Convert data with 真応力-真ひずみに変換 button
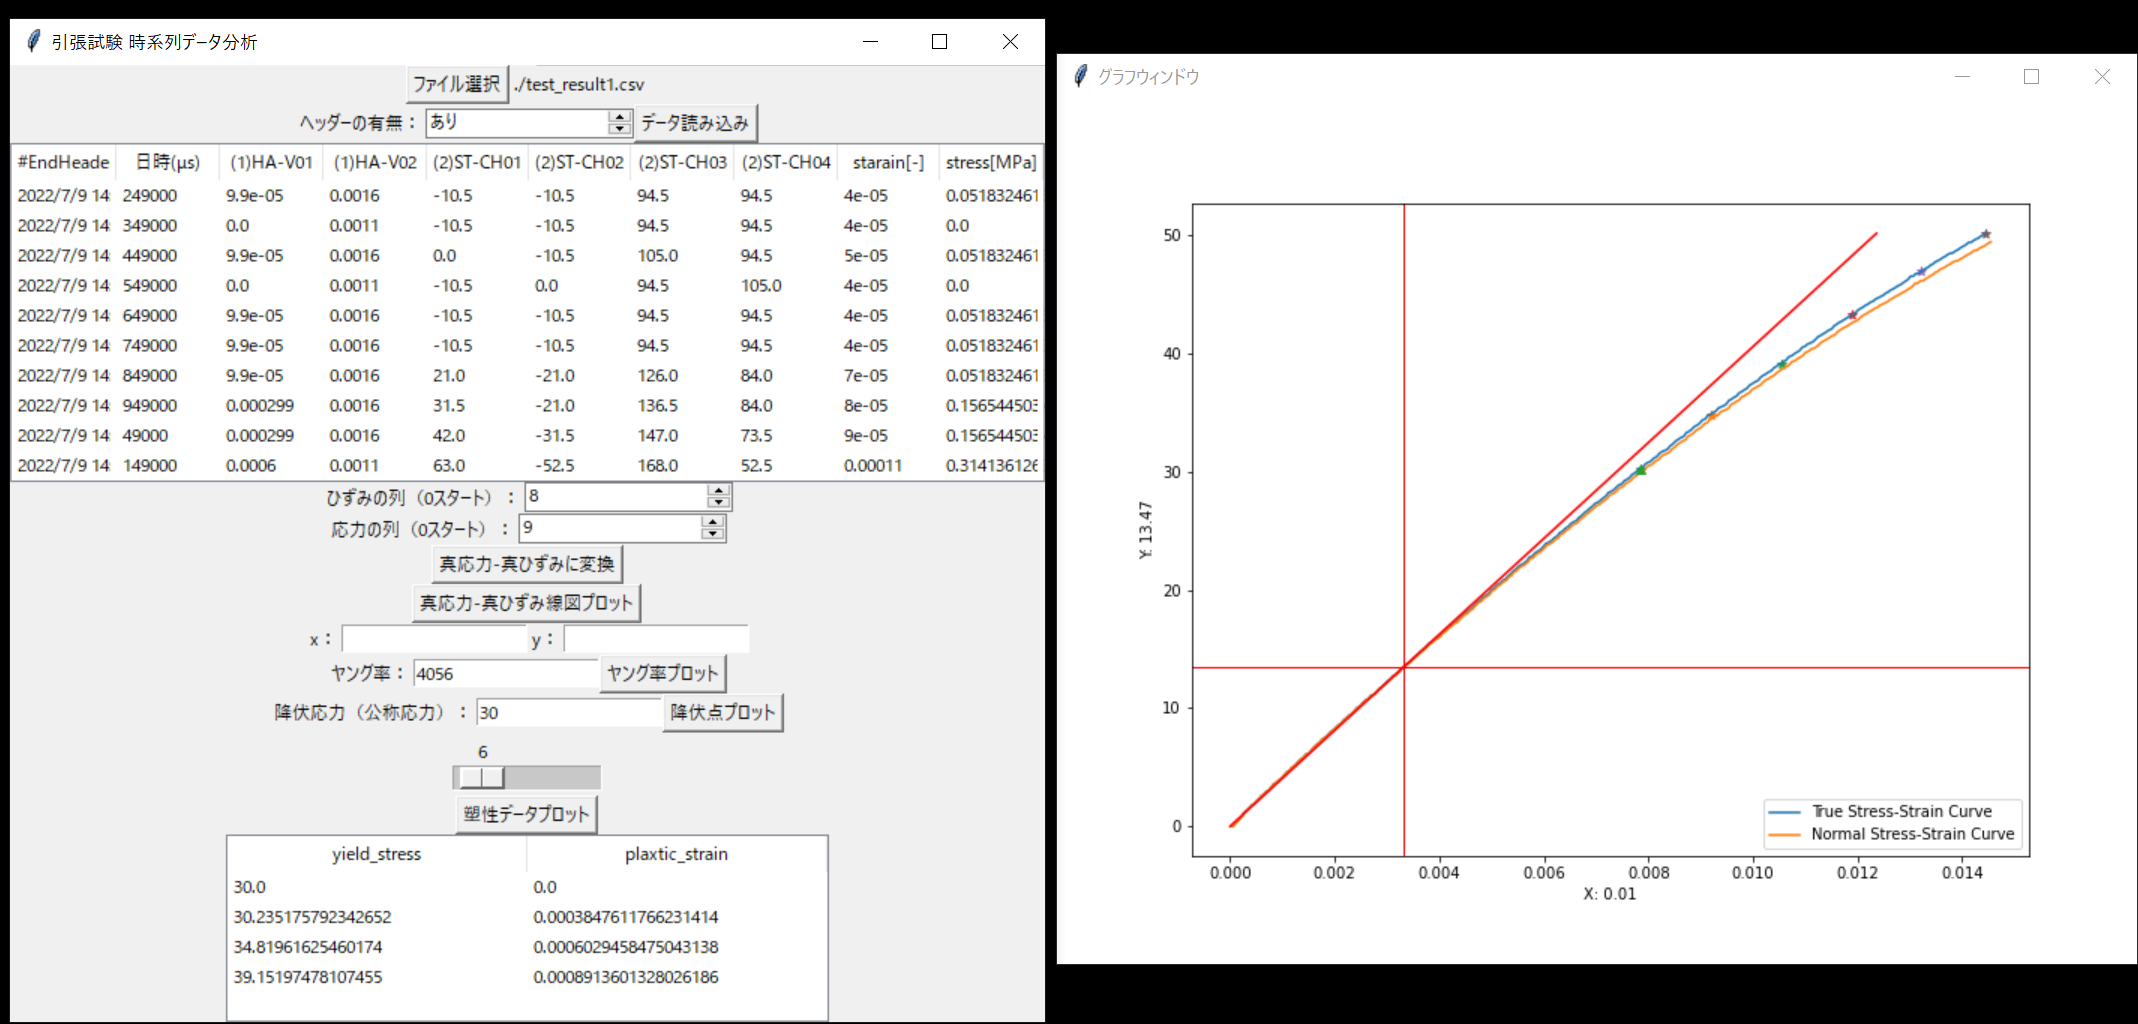The width and height of the screenshot is (2138, 1024). (527, 564)
